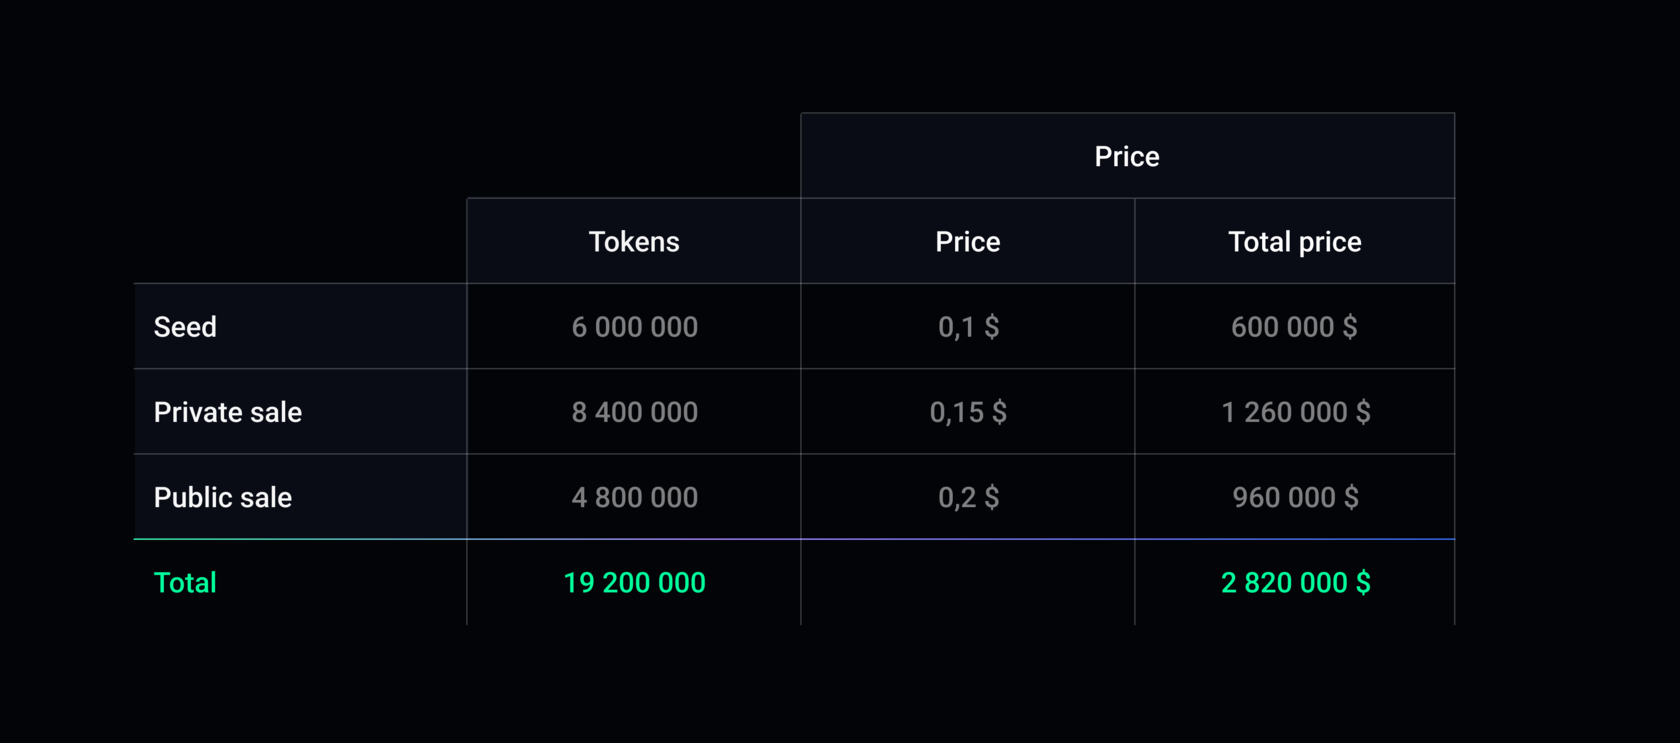This screenshot has width=1680, height=743.
Task: Click the 4 800 000 tokens cell
Action: click(x=634, y=497)
